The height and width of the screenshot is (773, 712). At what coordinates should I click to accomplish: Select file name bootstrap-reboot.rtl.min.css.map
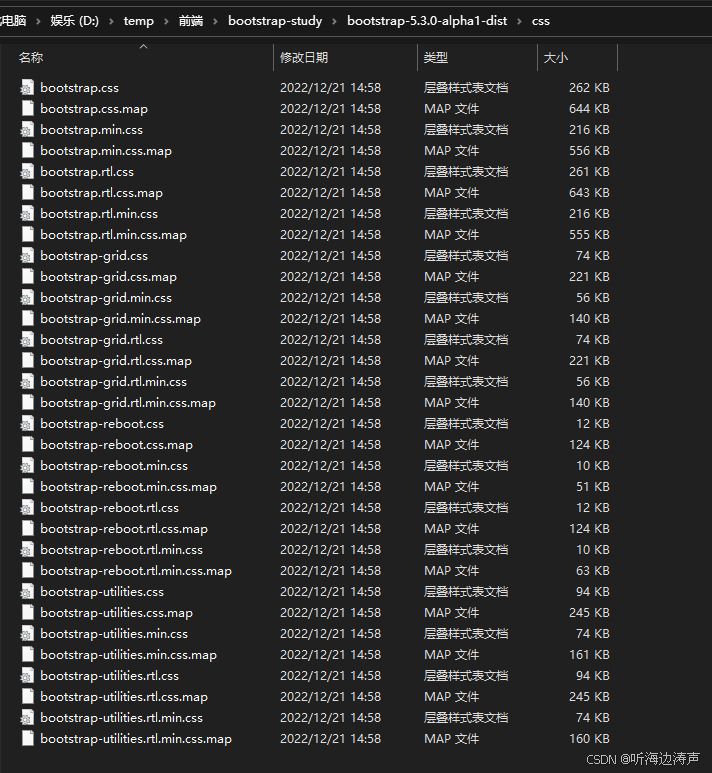click(x=136, y=571)
